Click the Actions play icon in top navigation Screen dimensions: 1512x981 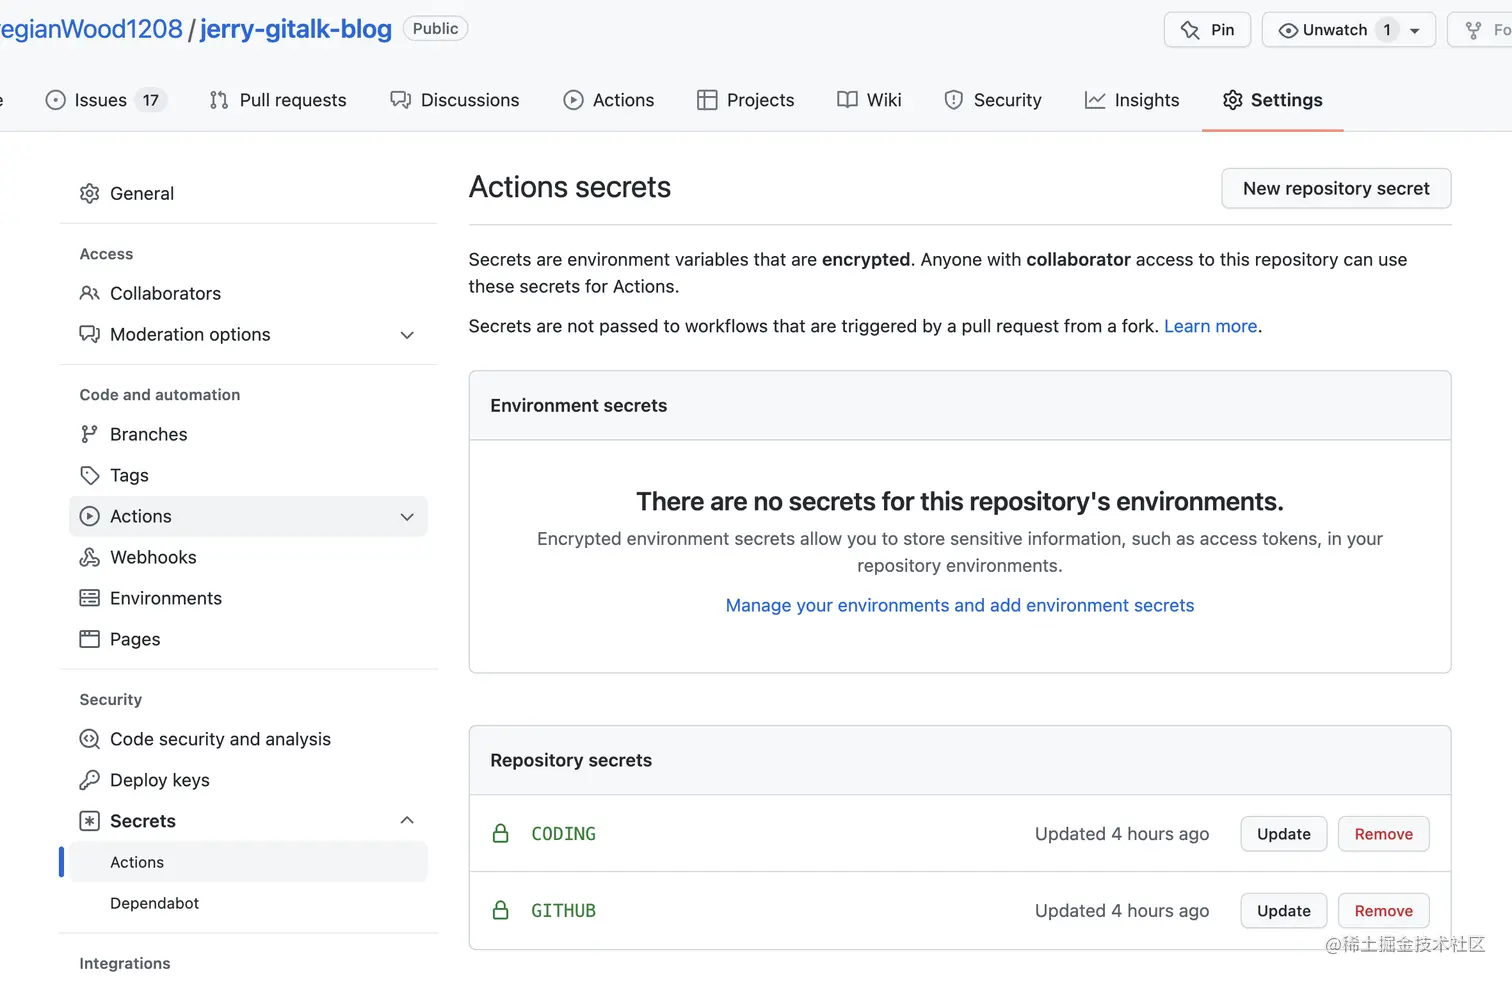tap(573, 100)
